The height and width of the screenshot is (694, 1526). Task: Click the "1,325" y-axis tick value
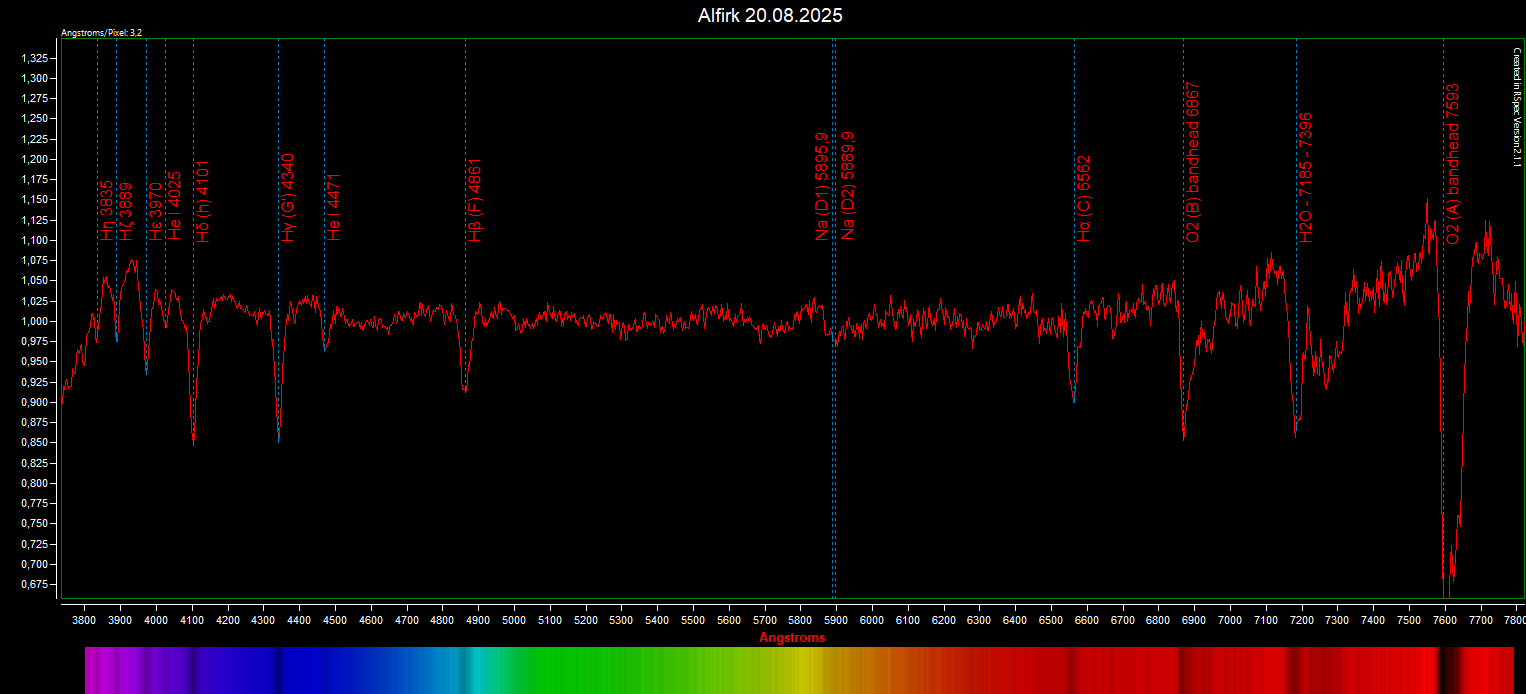point(34,58)
